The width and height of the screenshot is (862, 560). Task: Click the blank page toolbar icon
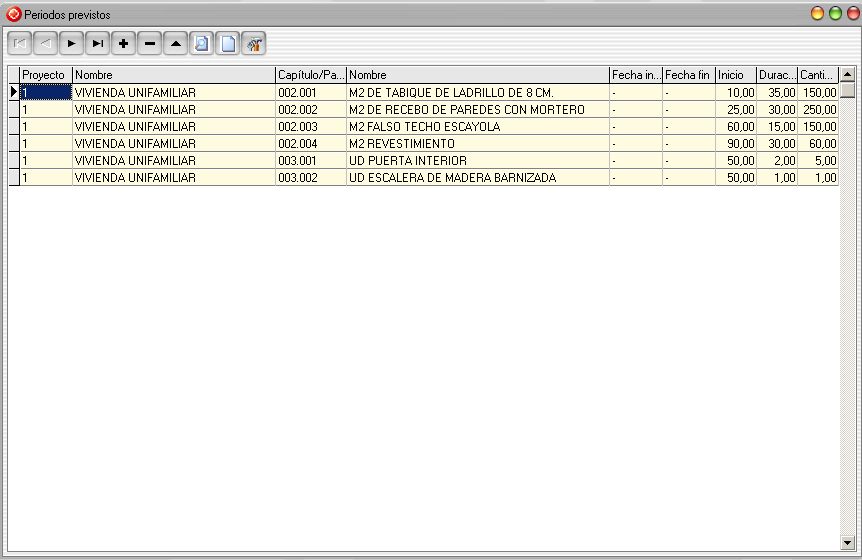[227, 44]
